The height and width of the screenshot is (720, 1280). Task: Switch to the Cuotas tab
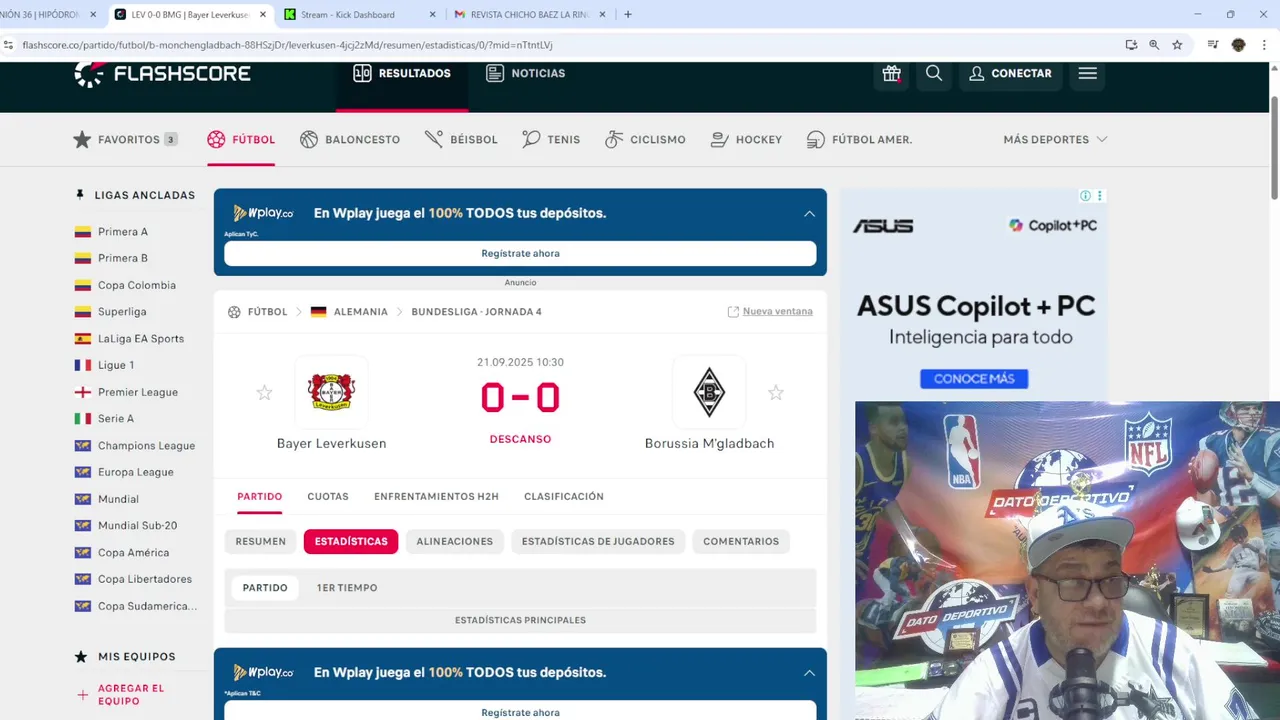[328, 496]
